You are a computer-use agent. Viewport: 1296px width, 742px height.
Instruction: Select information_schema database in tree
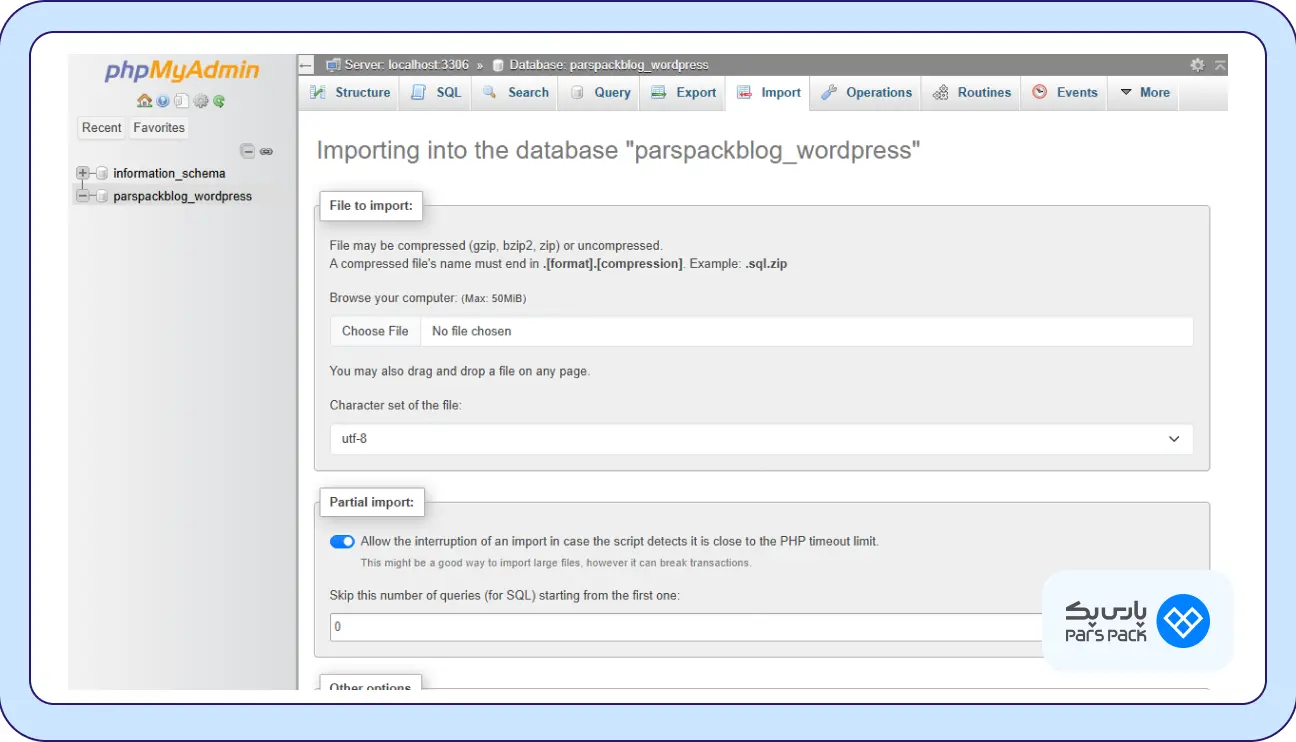[169, 174]
